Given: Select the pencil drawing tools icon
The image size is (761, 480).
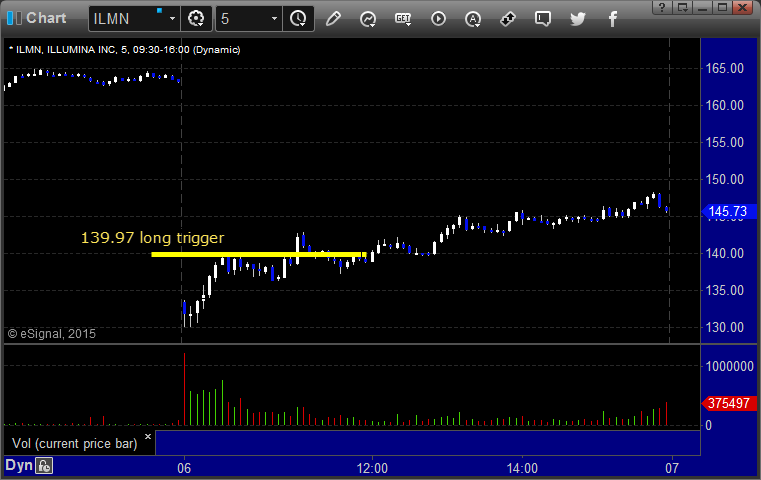Looking at the screenshot, I should (x=333, y=19).
